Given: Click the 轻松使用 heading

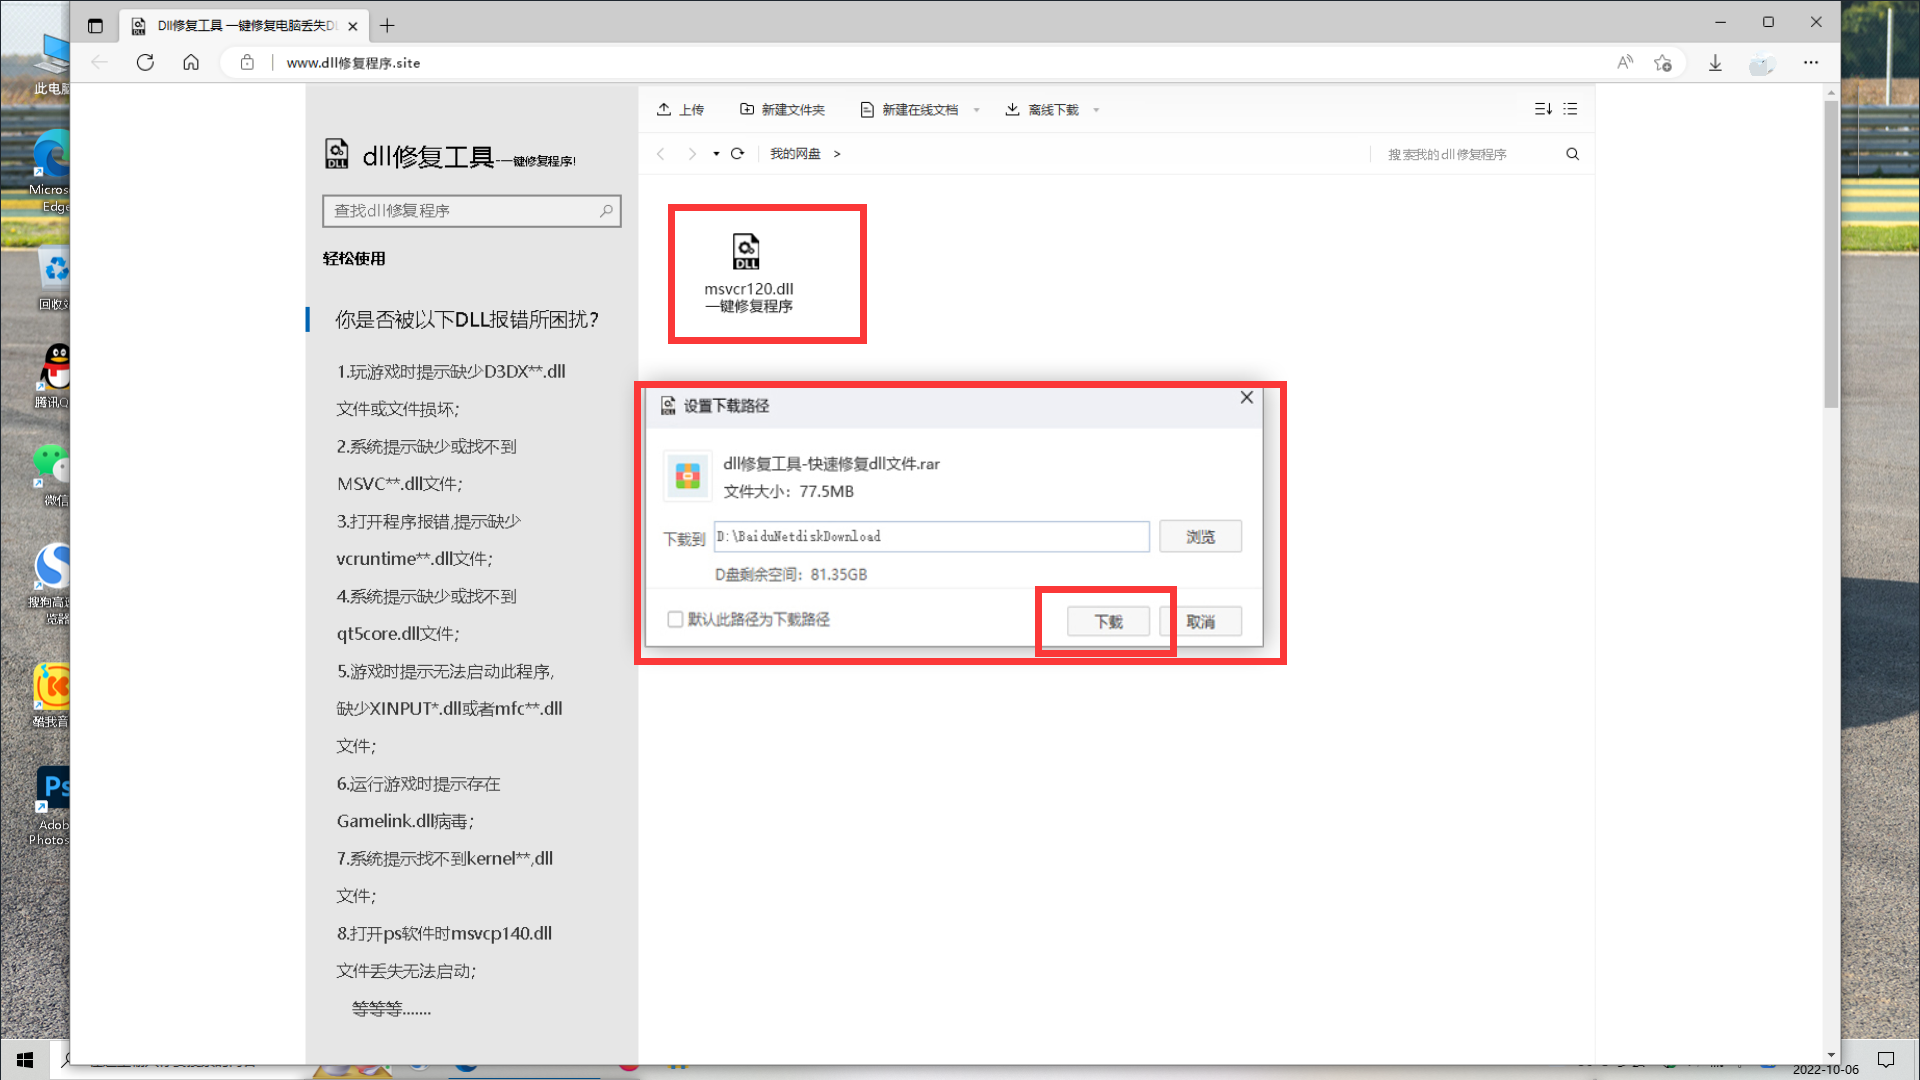Looking at the screenshot, I should (354, 259).
